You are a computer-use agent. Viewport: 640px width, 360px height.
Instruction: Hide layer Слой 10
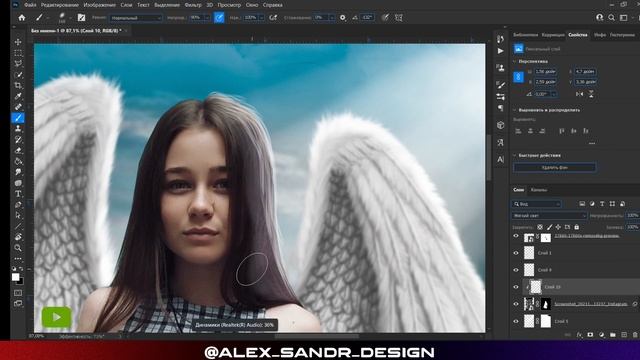(x=516, y=287)
